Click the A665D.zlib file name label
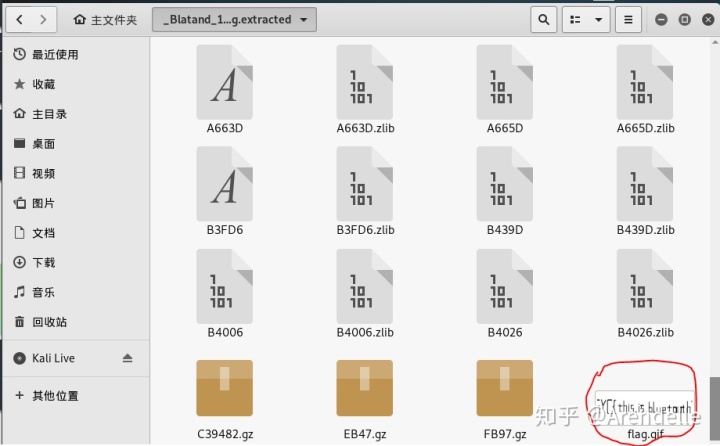Viewport: 720px width, 446px height. point(645,128)
